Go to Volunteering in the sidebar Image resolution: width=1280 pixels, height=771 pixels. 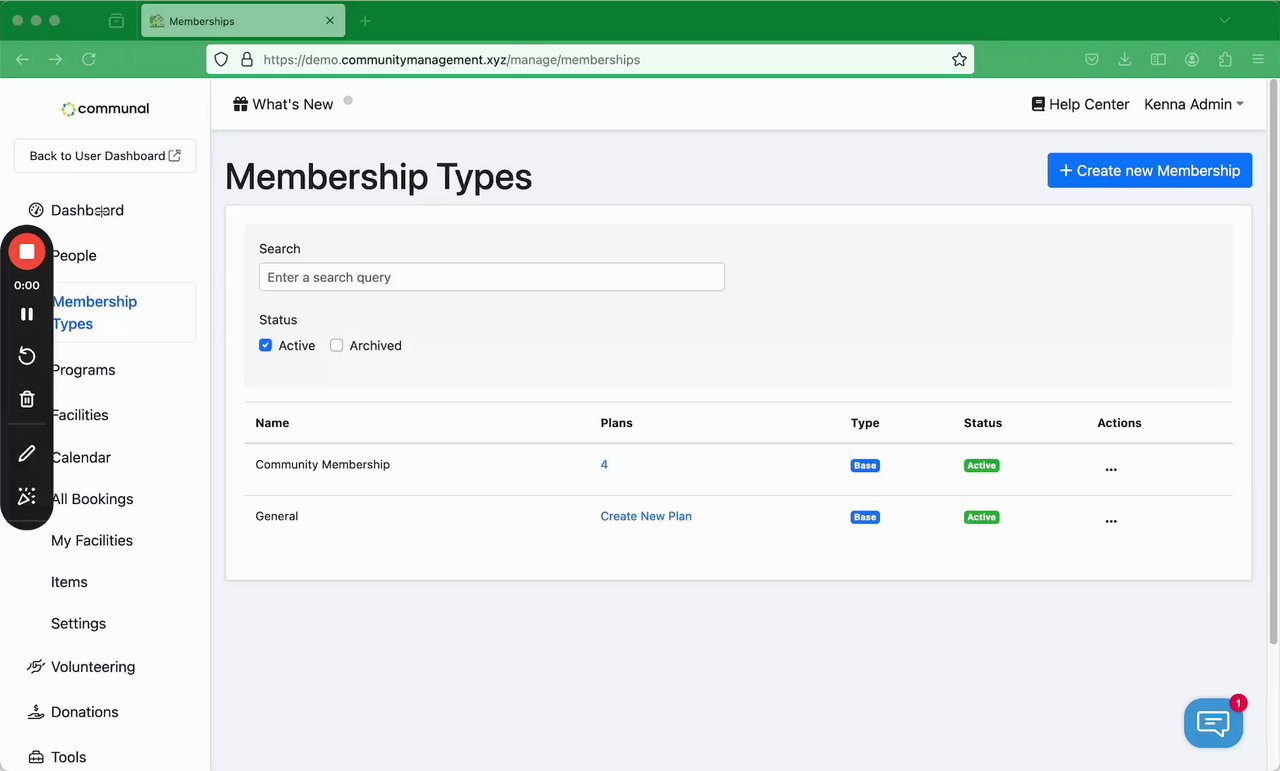click(x=92, y=667)
